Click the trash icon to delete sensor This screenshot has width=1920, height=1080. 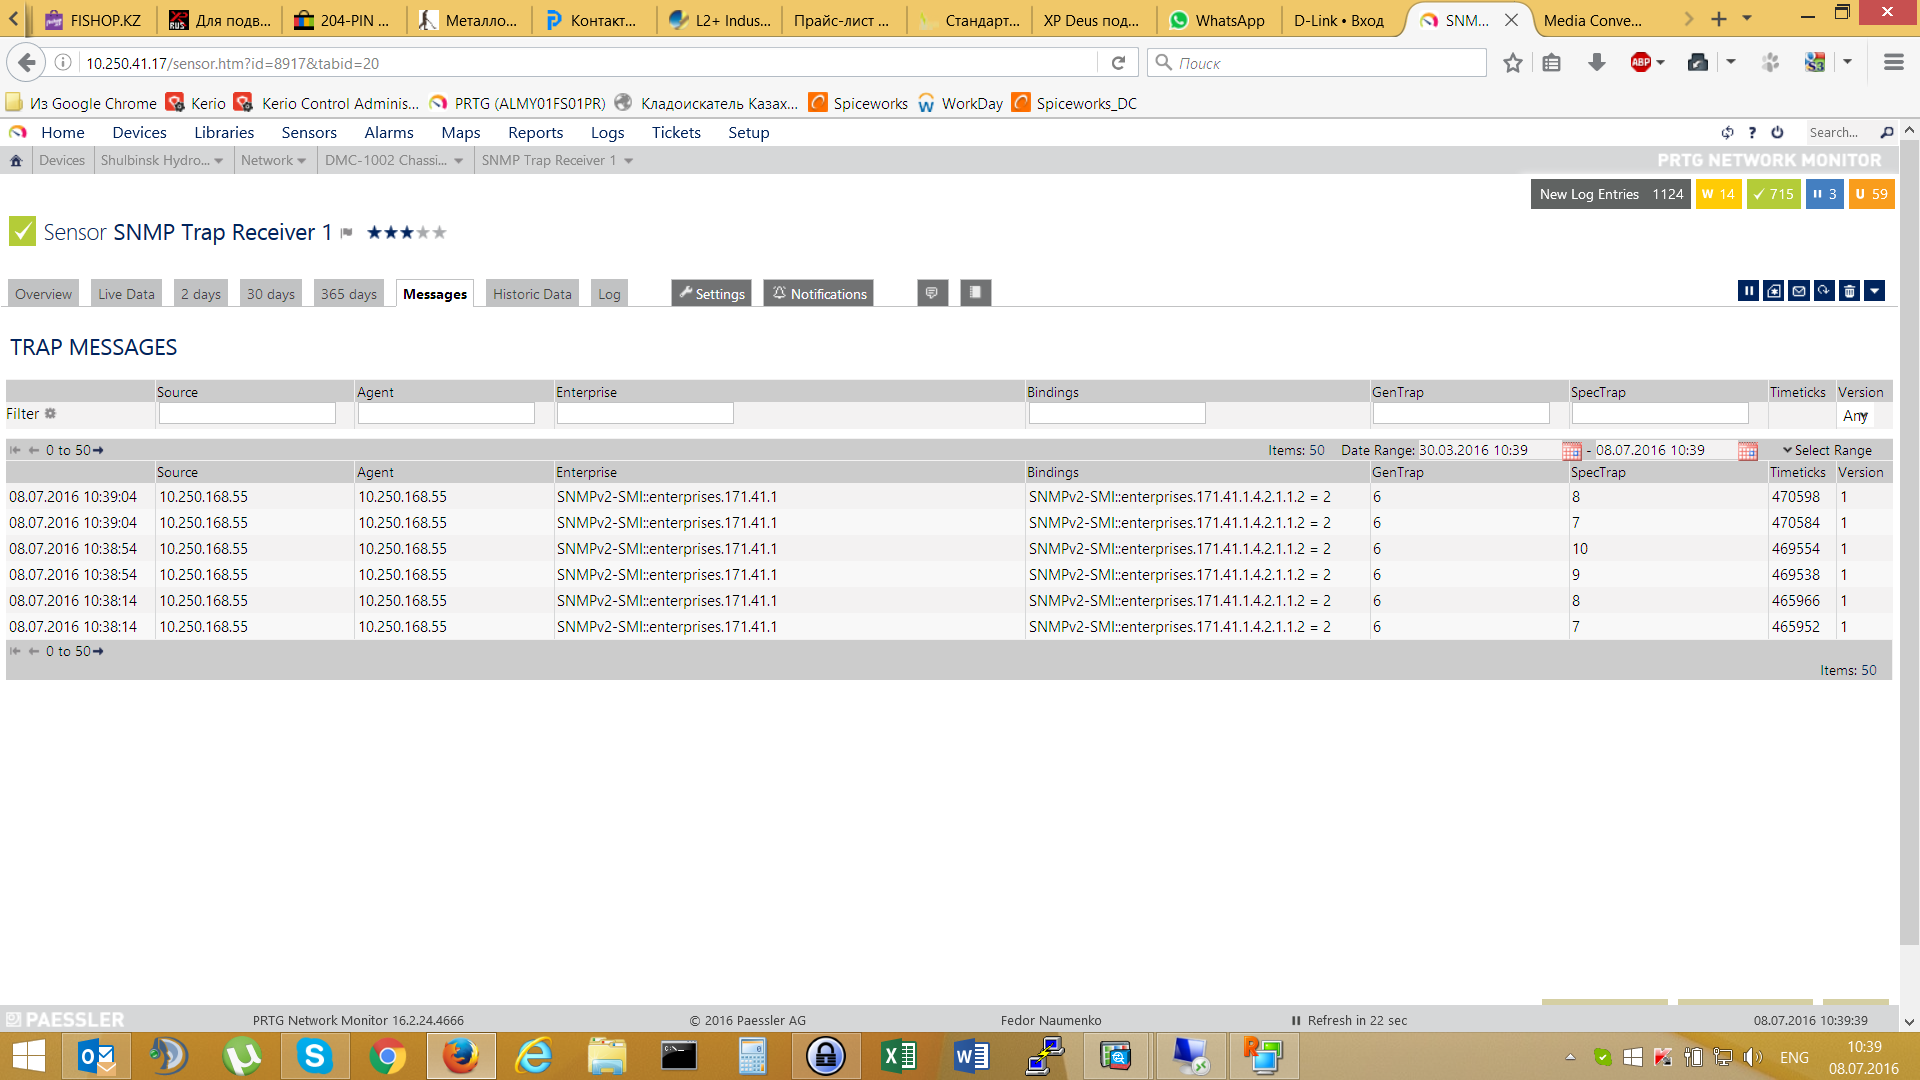pyautogui.click(x=1849, y=291)
